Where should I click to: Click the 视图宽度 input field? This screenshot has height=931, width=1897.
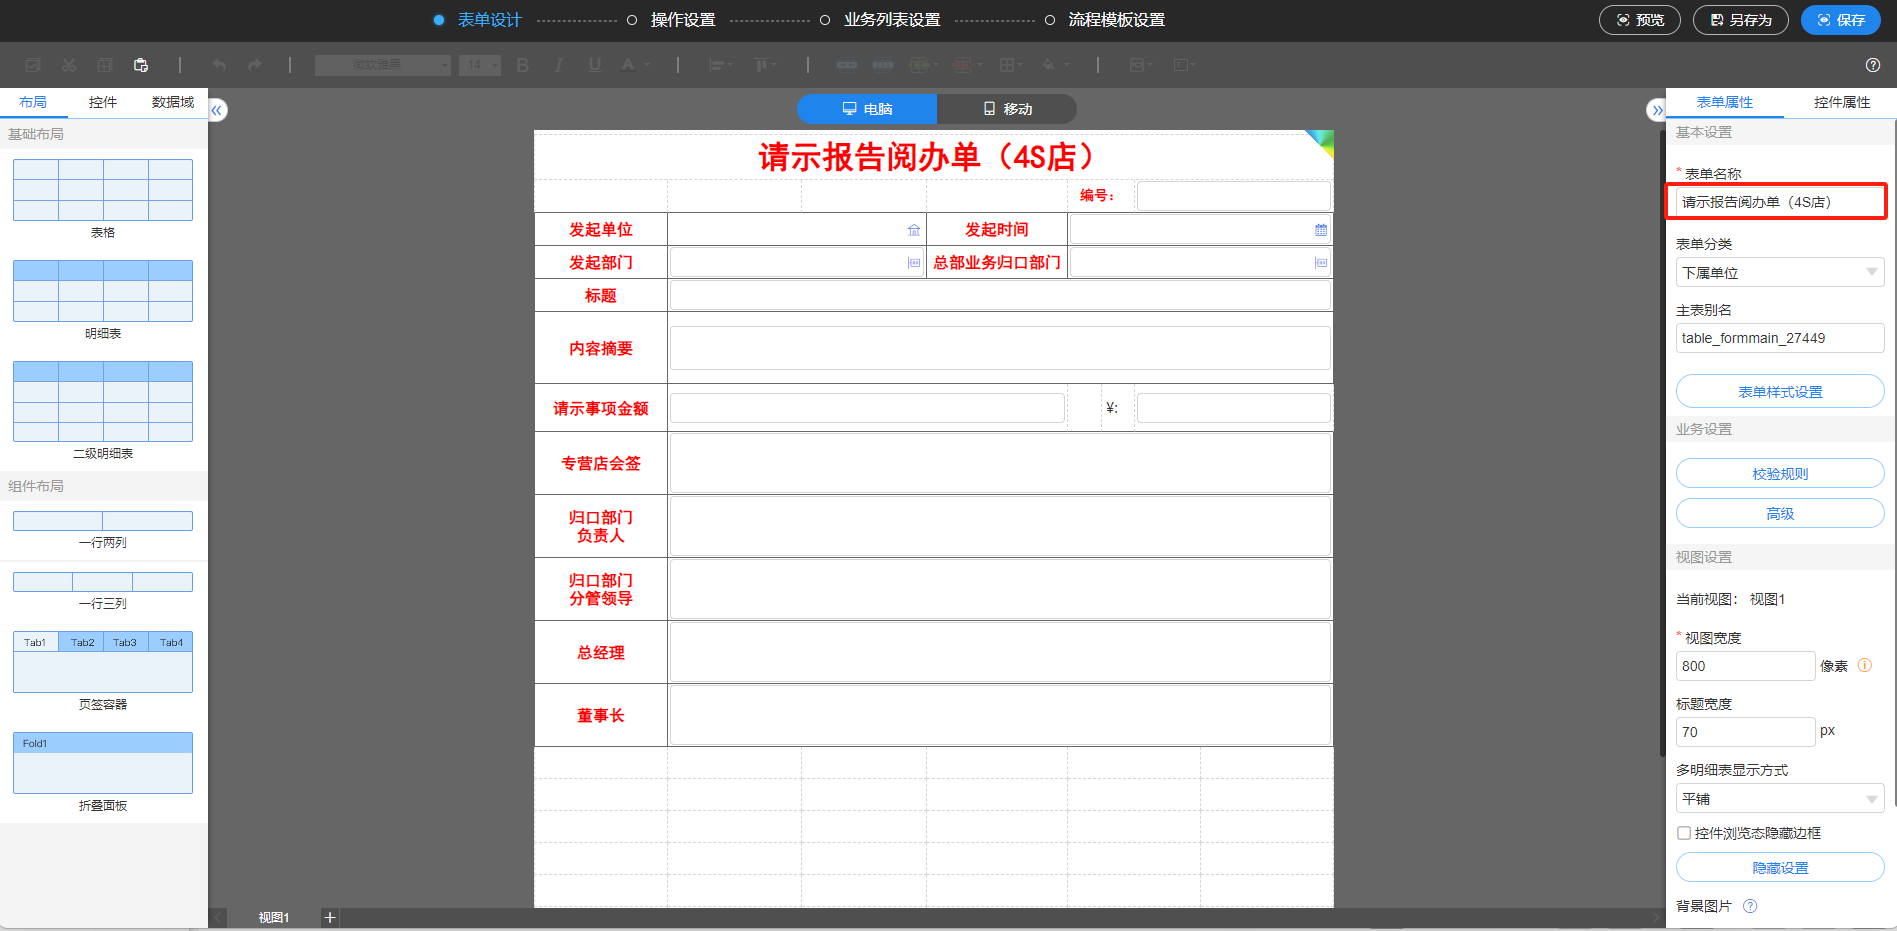pos(1744,666)
